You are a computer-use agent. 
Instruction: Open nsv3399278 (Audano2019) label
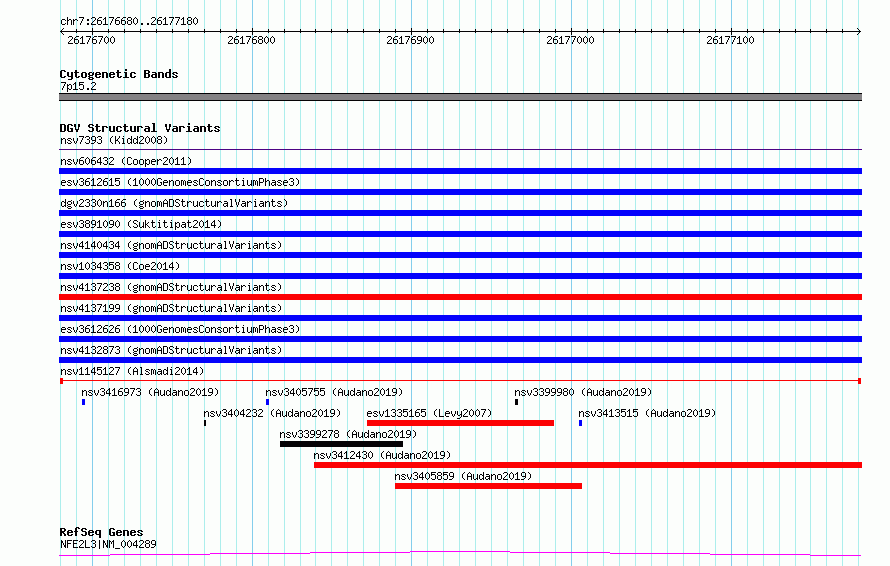(348, 434)
